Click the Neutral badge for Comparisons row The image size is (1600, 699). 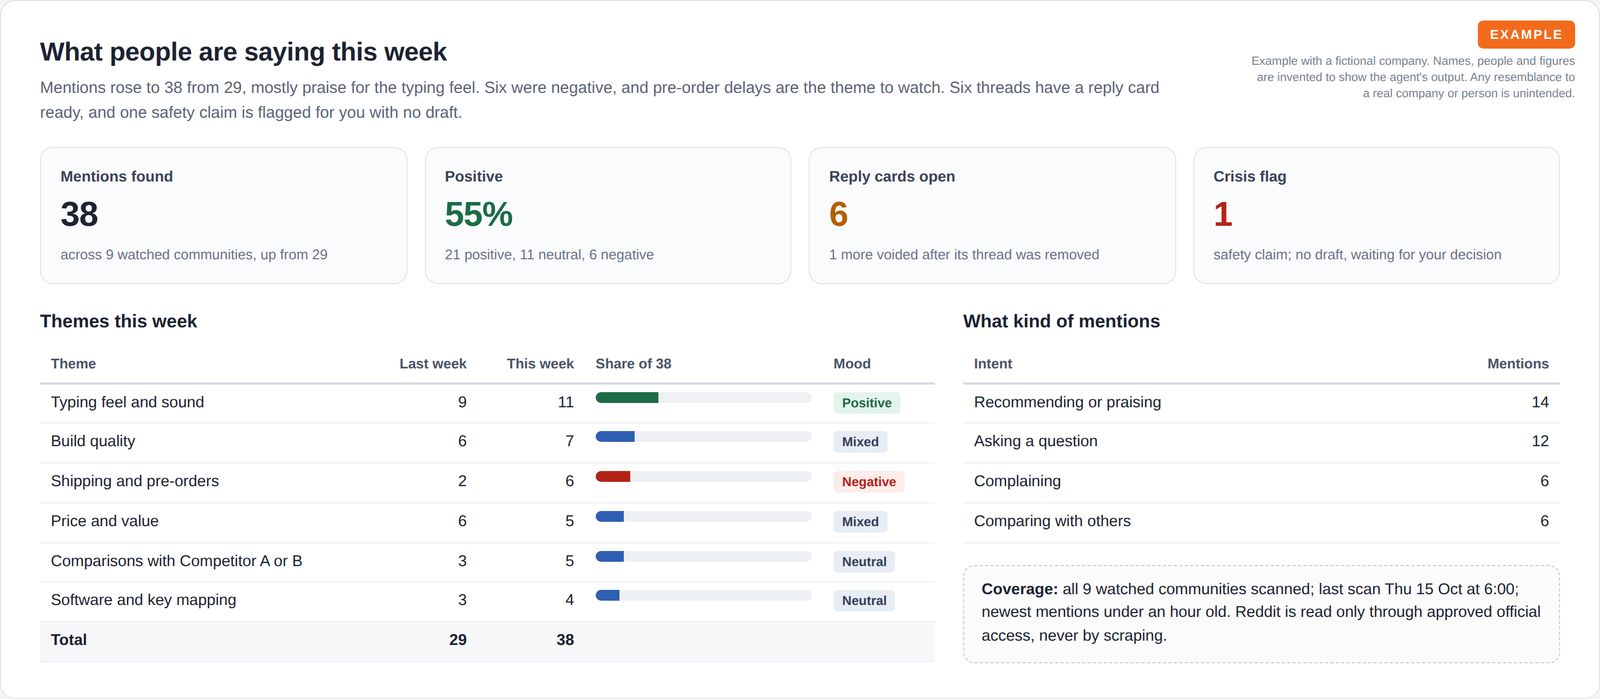864,562
